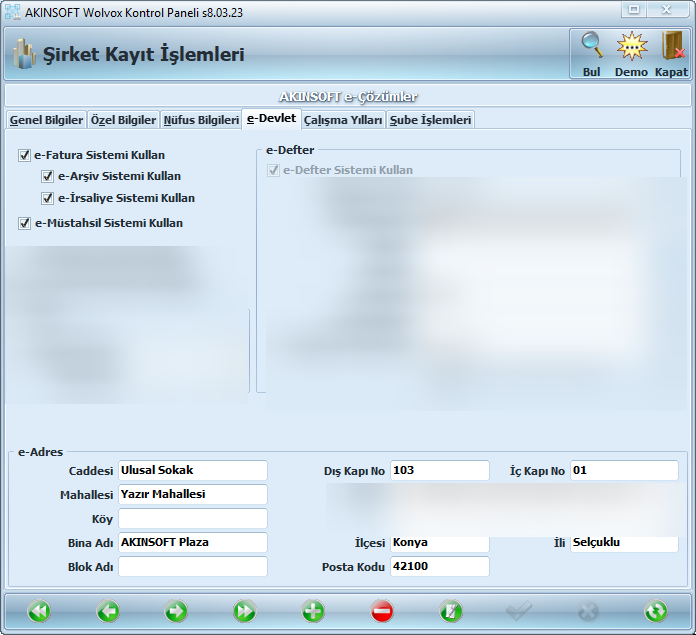Switch to Genel Bilgiler tab

point(46,120)
